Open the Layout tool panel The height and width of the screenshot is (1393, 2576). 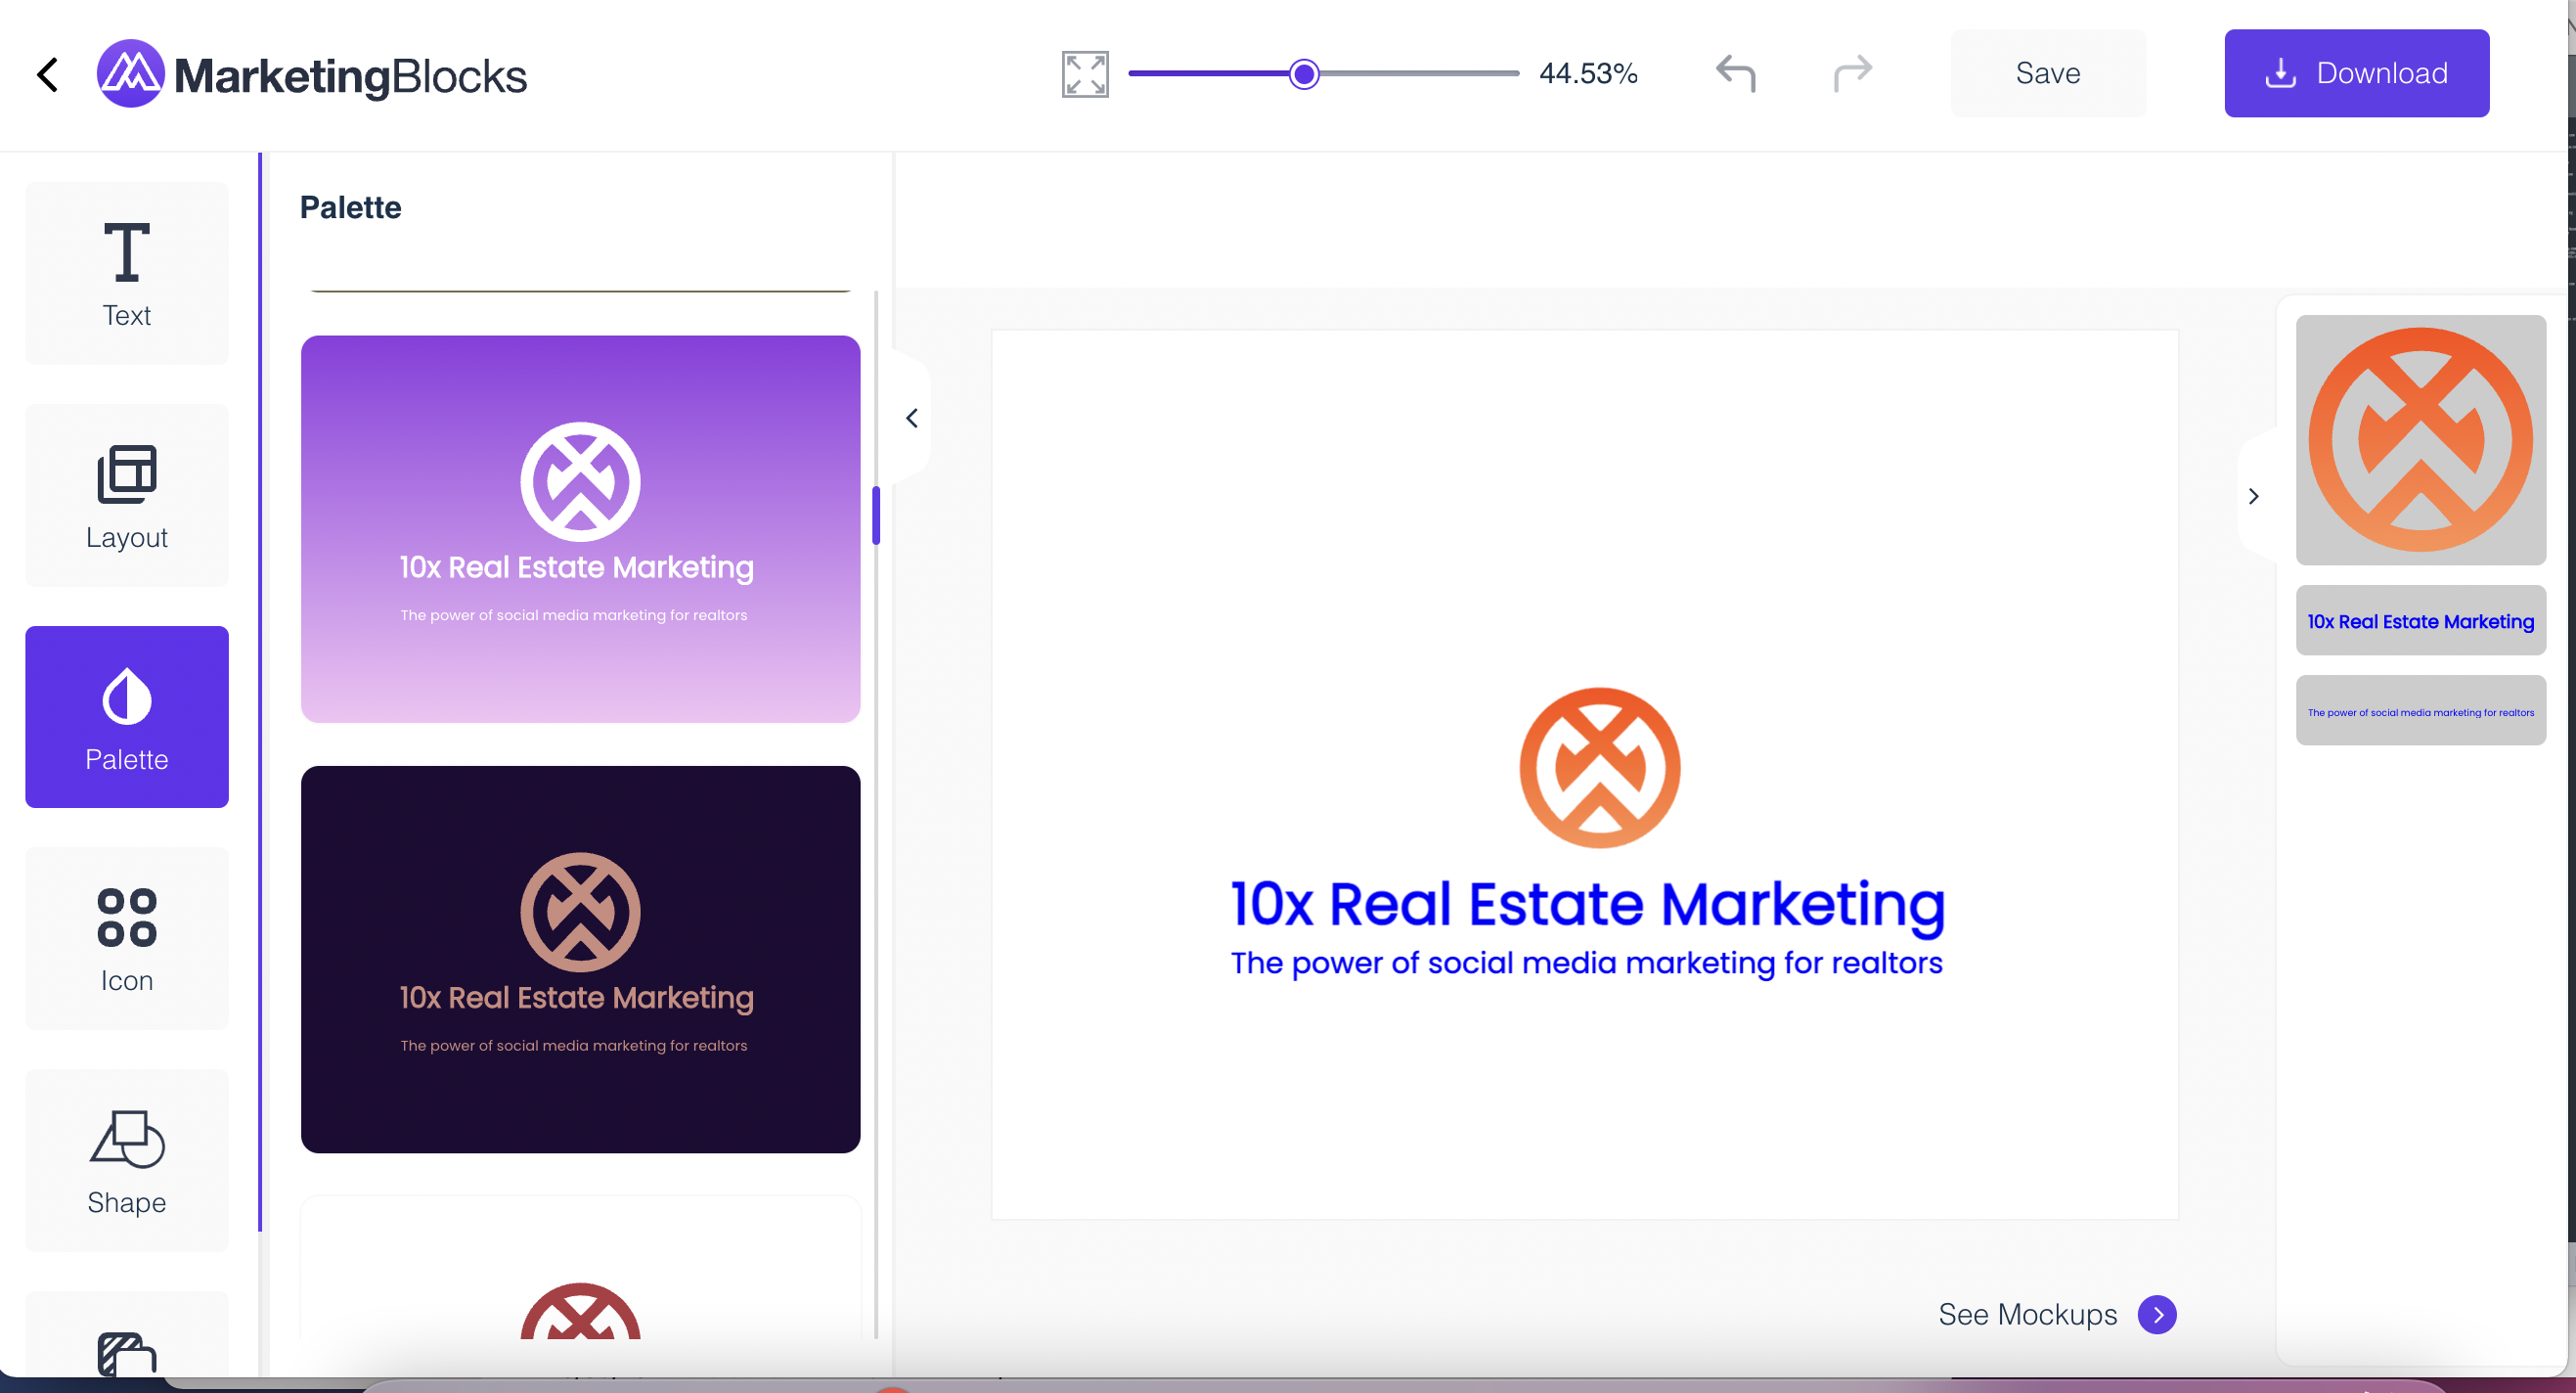(x=127, y=496)
